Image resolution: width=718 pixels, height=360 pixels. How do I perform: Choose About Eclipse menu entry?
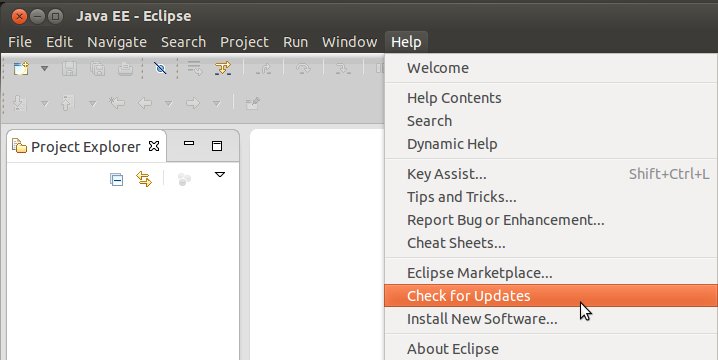tap(551, 349)
